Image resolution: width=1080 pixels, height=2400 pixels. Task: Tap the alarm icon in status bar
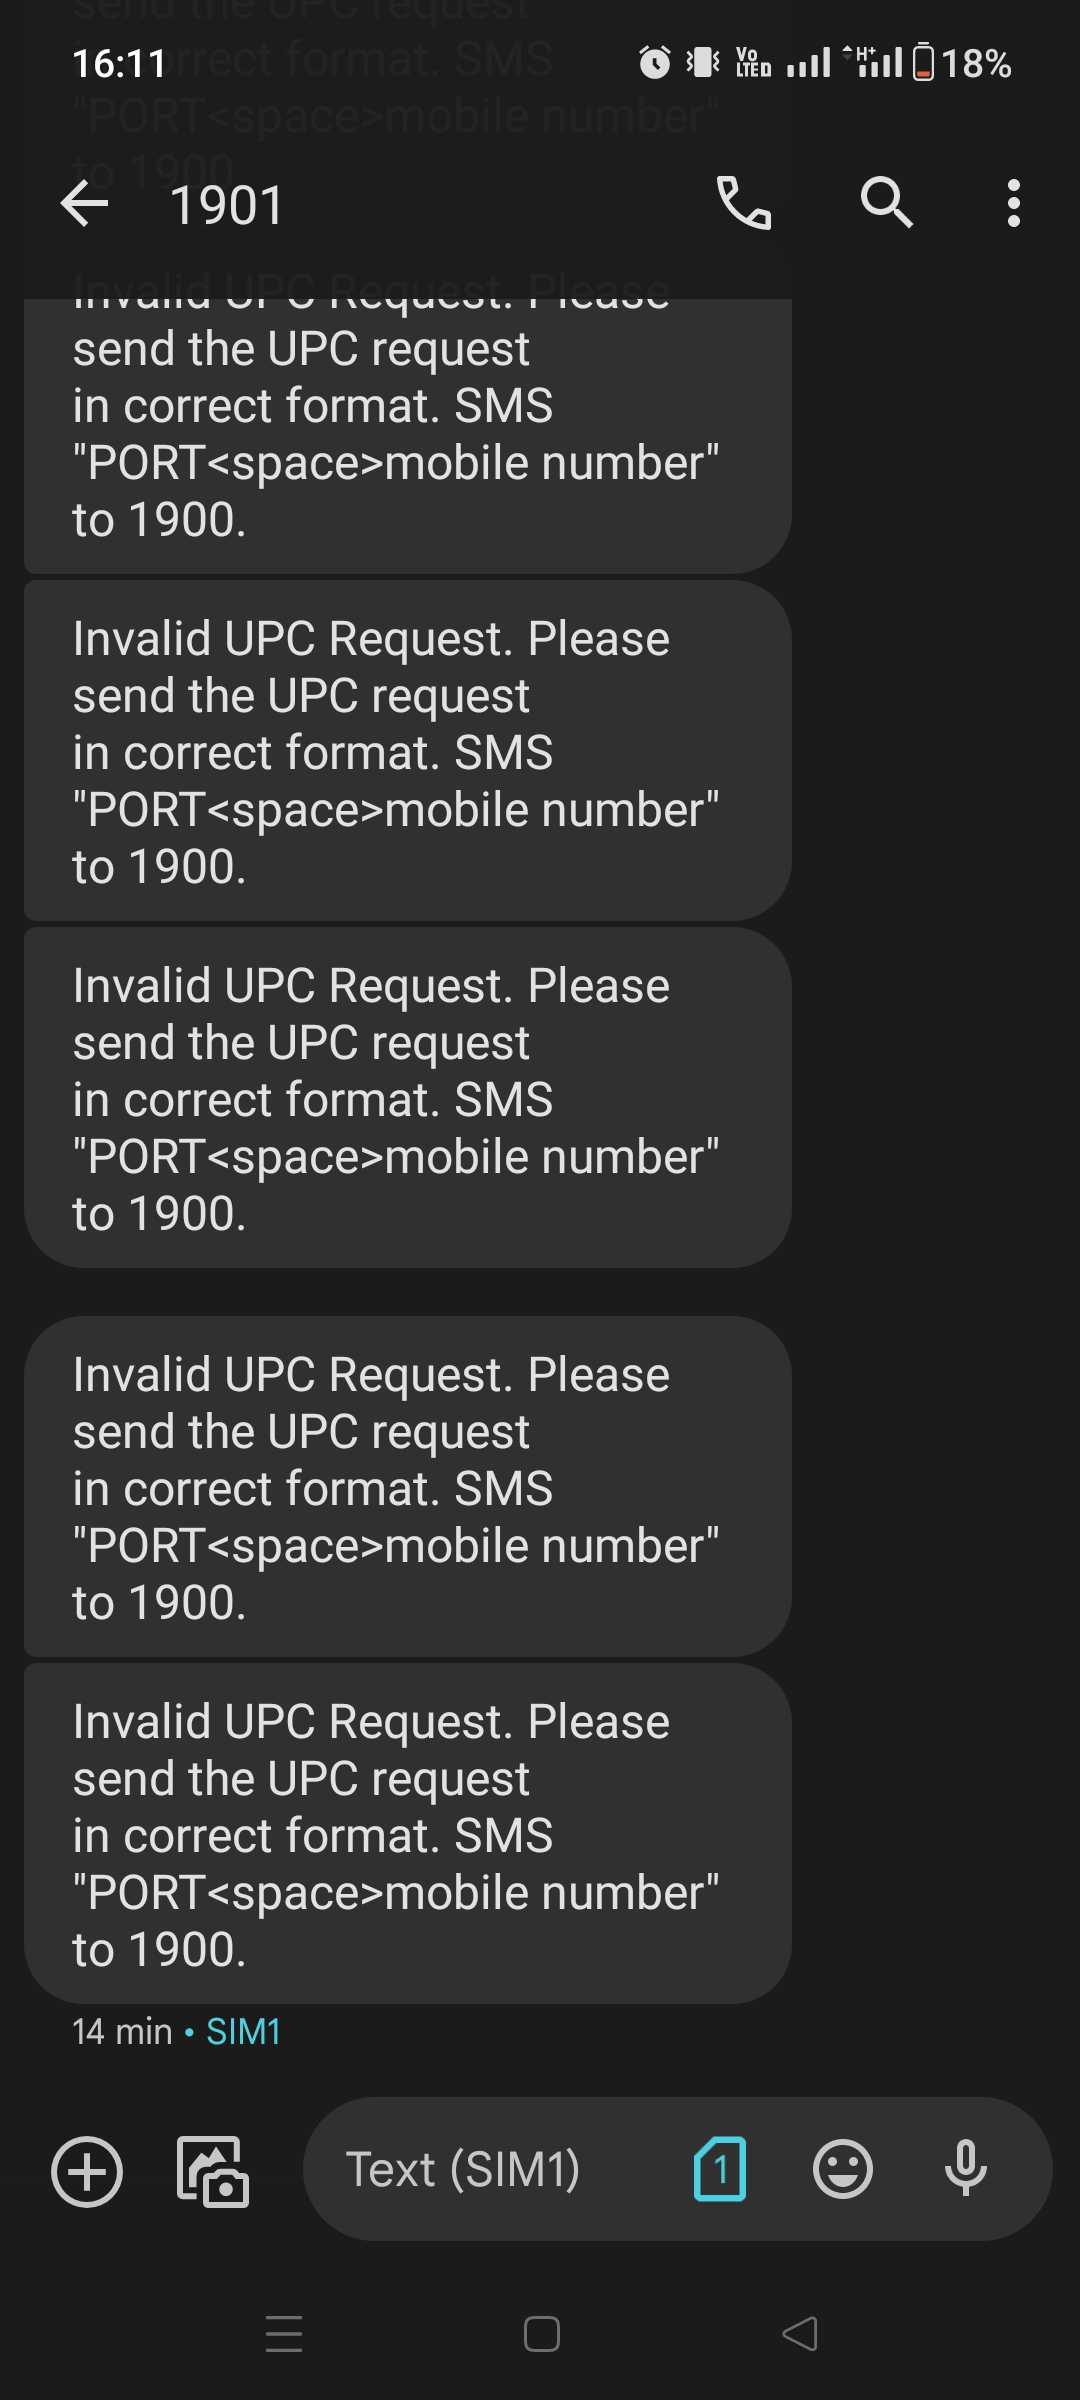[x=654, y=63]
